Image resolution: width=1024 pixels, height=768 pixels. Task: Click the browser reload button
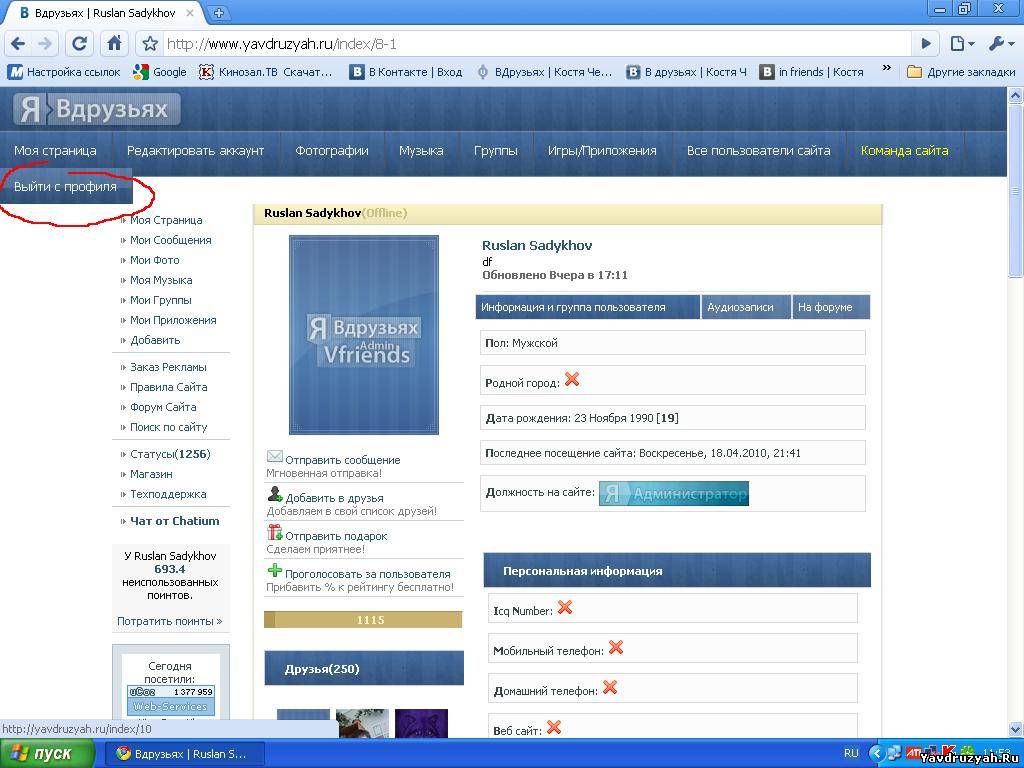80,43
